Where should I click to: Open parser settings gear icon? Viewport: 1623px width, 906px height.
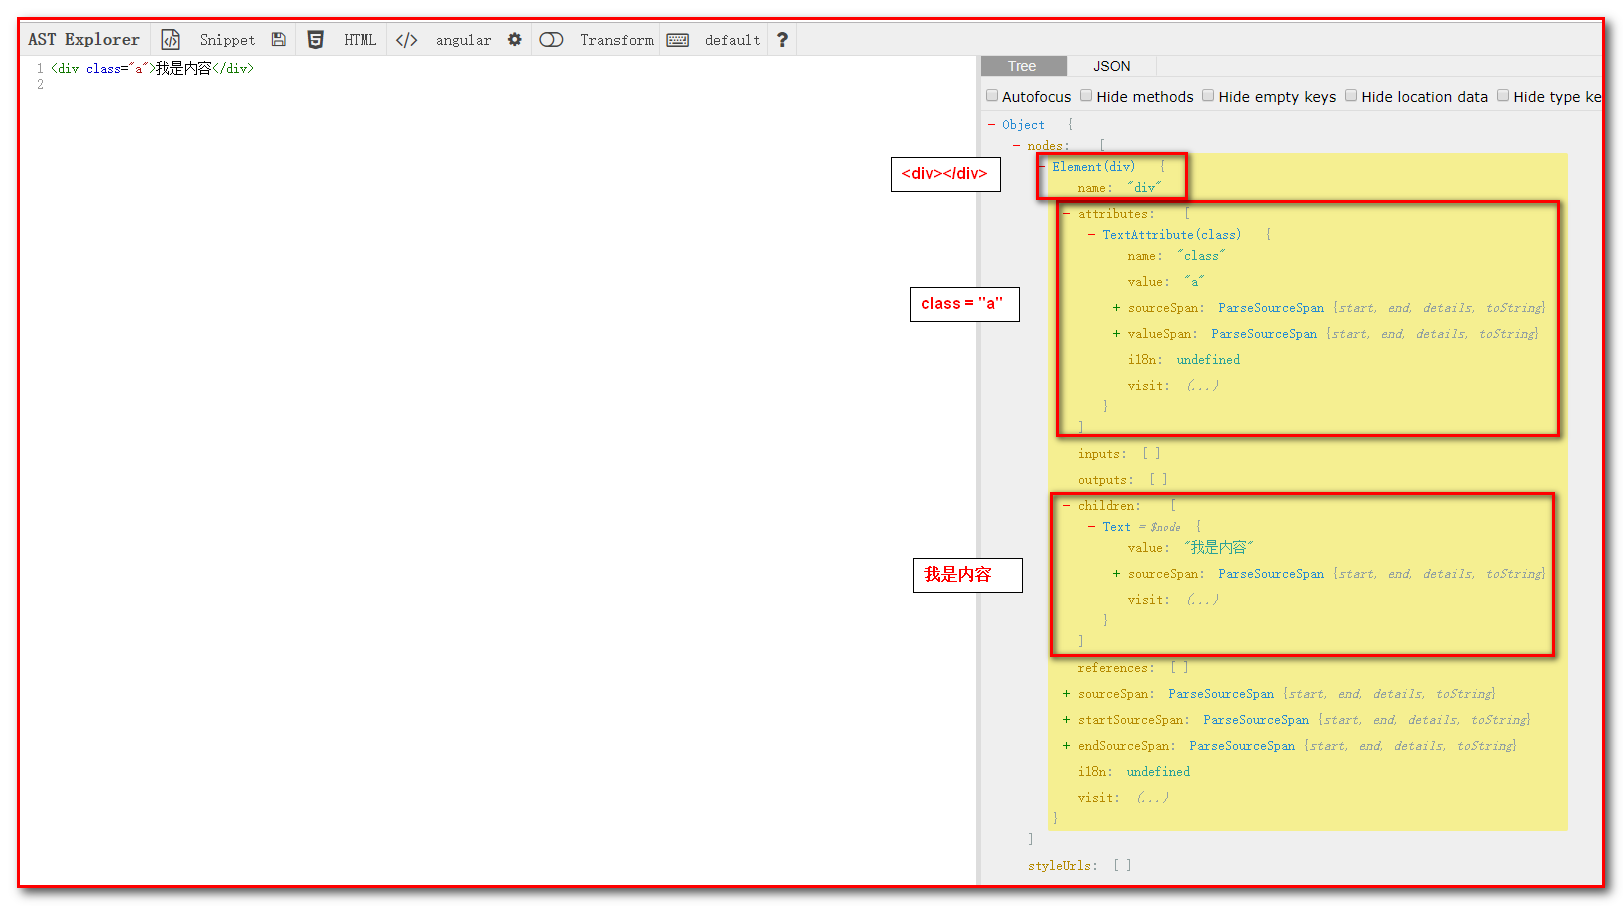[515, 40]
